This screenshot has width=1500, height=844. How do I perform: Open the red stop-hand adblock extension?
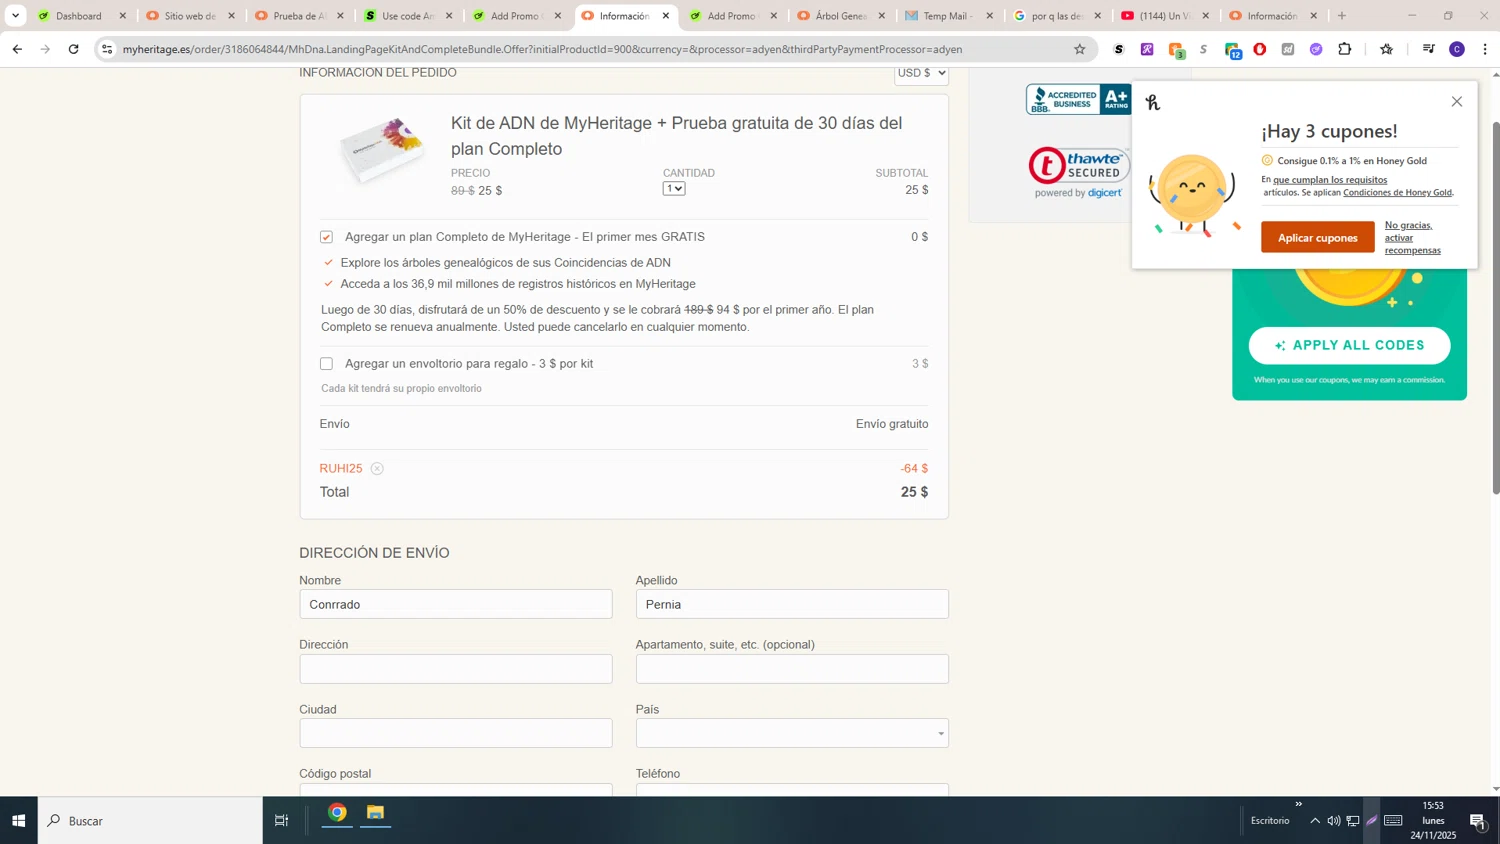click(1260, 49)
